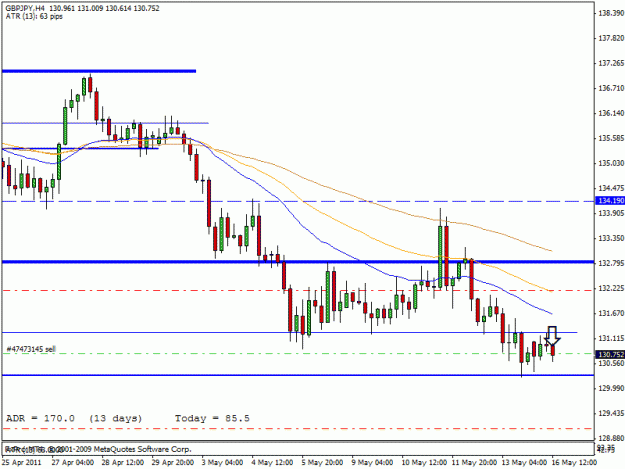Select the green dash-dot sell order line
Image resolution: width=625 pixels, height=469 pixels.
coord(298,353)
